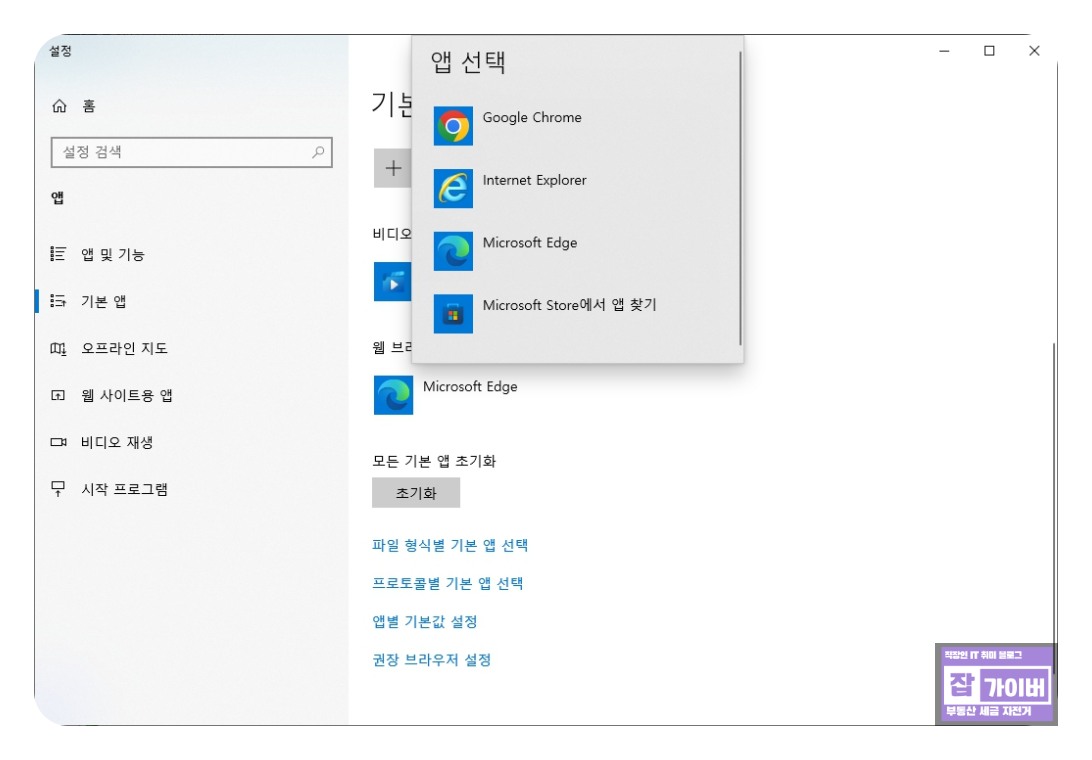Open Microsoft Store icon in app picker
This screenshot has height=760, width=1092.
pos(453,313)
